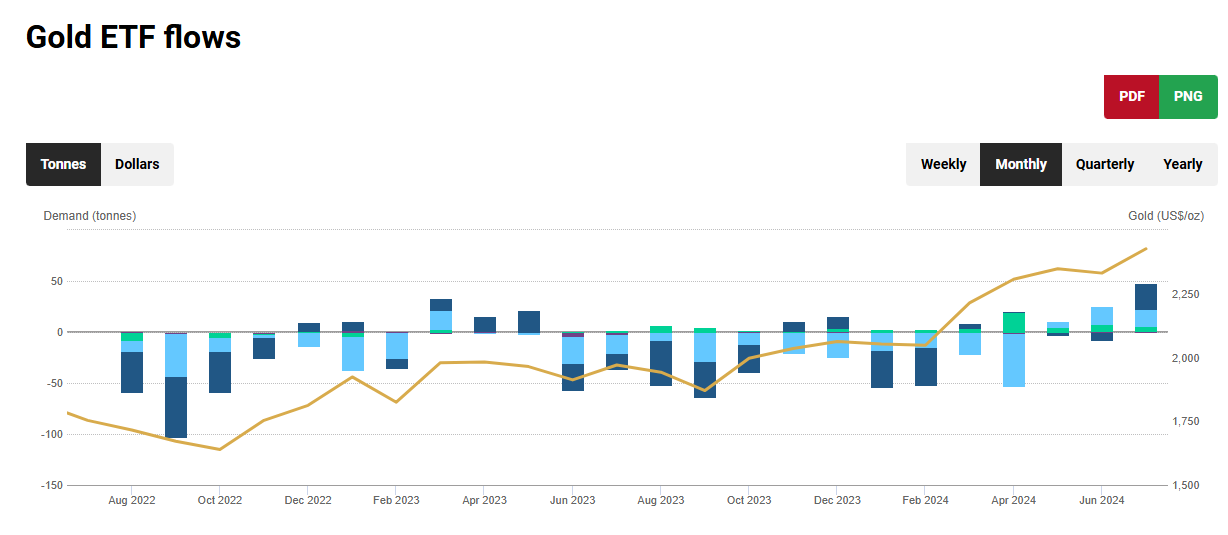Switch units to Tonnes
The width and height of the screenshot is (1228, 535).
point(63,164)
